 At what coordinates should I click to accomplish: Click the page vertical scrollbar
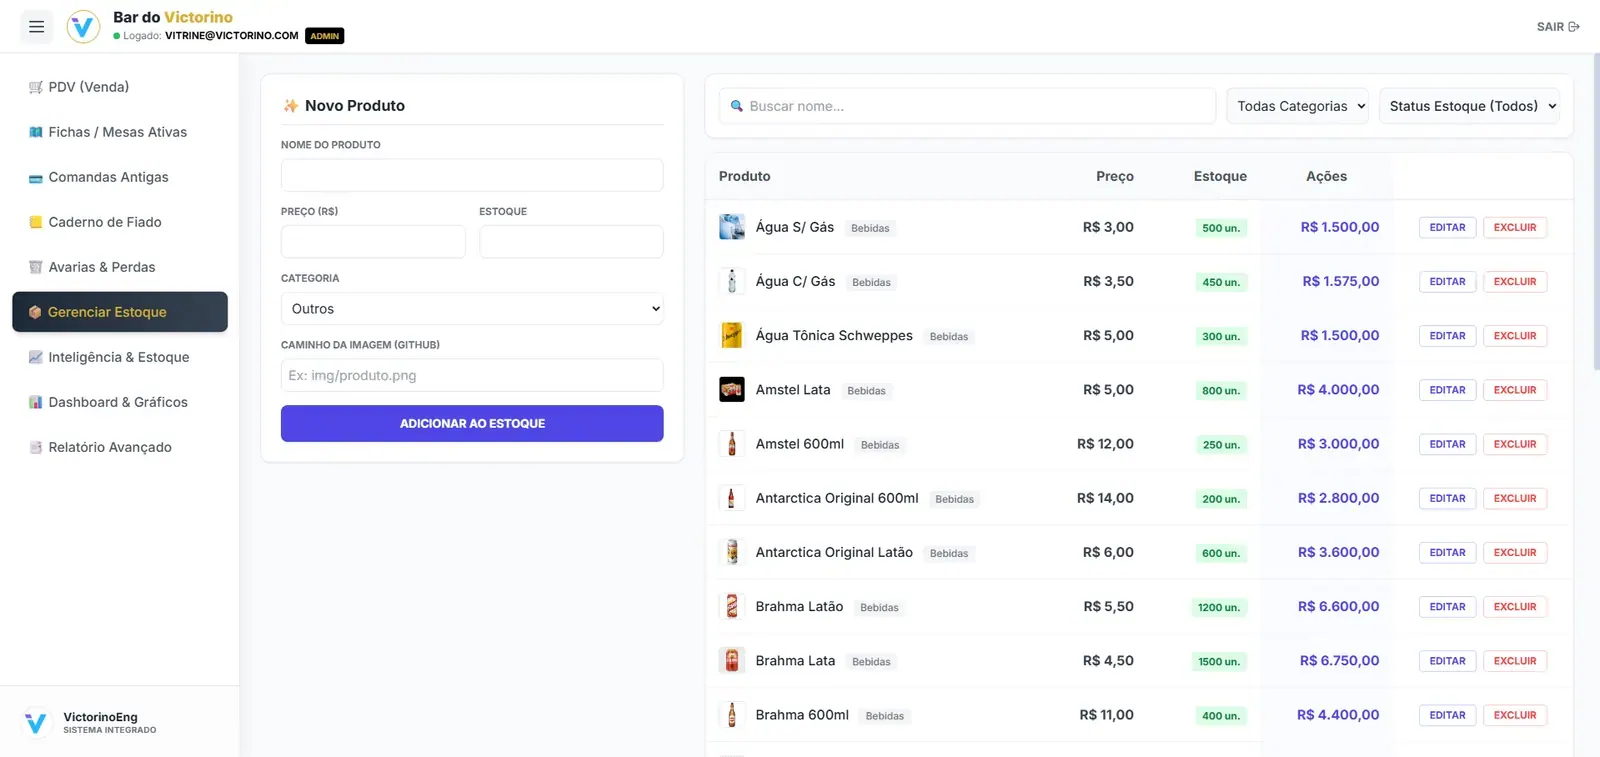(x=1595, y=210)
